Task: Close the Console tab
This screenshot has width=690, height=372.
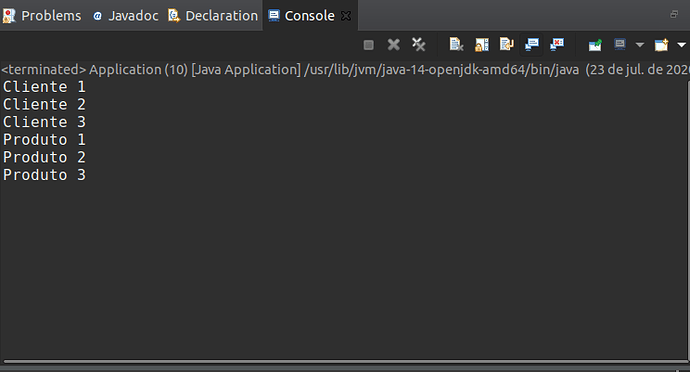Action: coord(346,16)
